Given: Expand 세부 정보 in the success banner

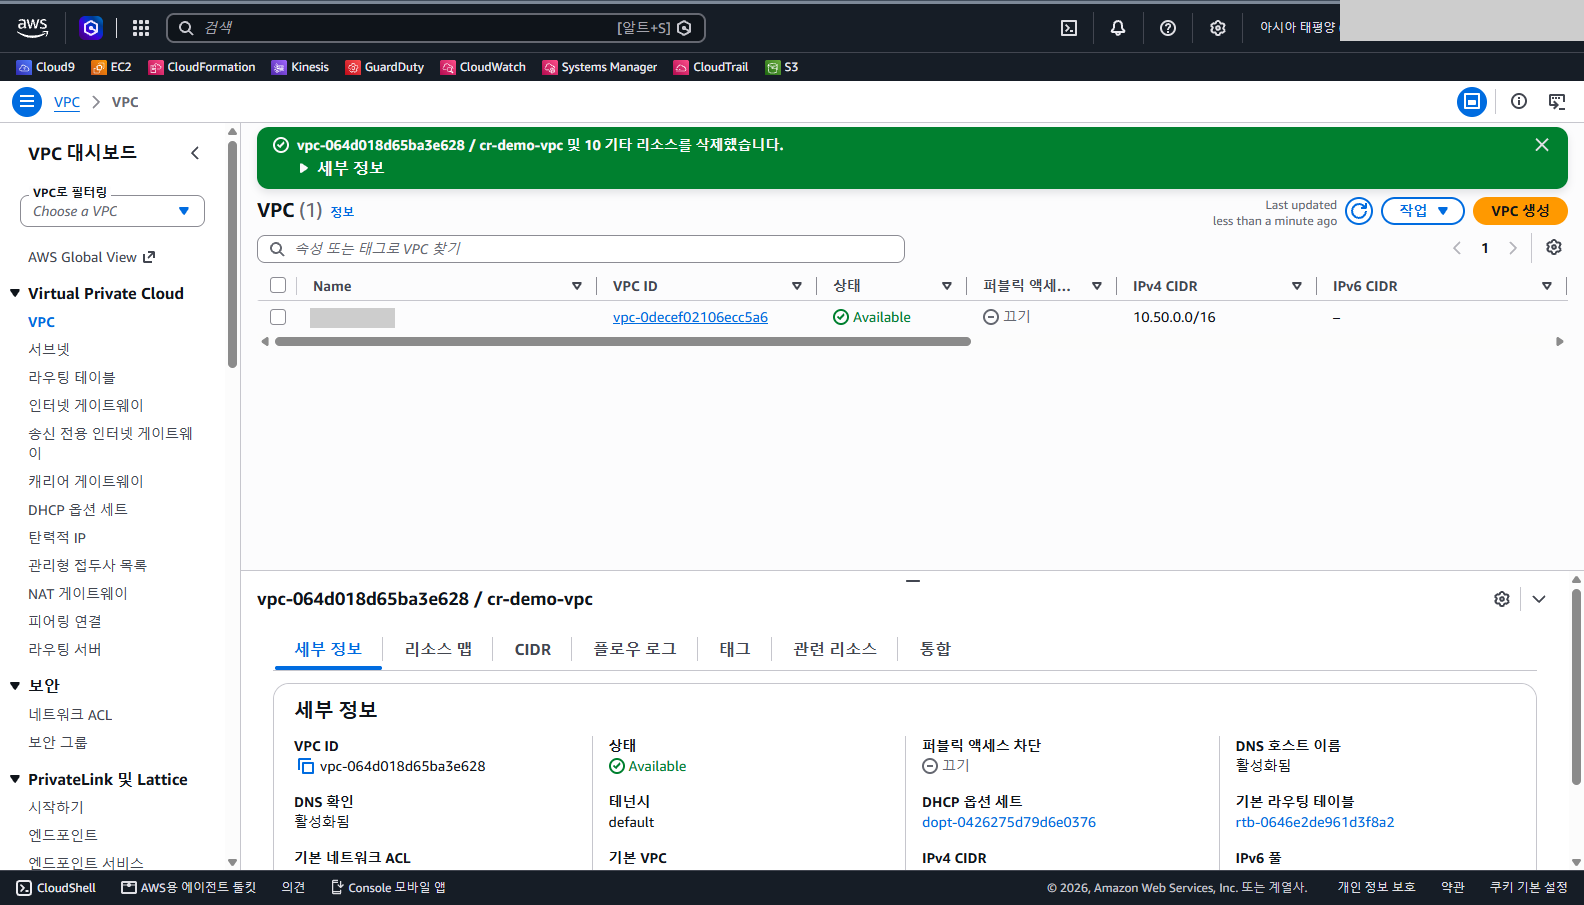Looking at the screenshot, I should pos(341,168).
